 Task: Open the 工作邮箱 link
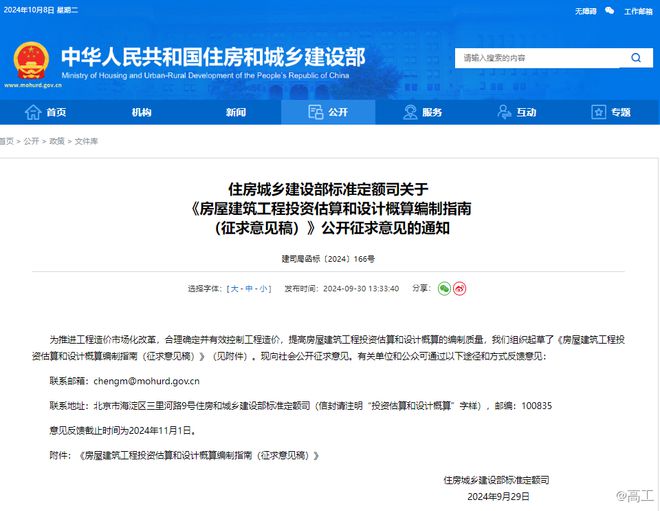(638, 11)
